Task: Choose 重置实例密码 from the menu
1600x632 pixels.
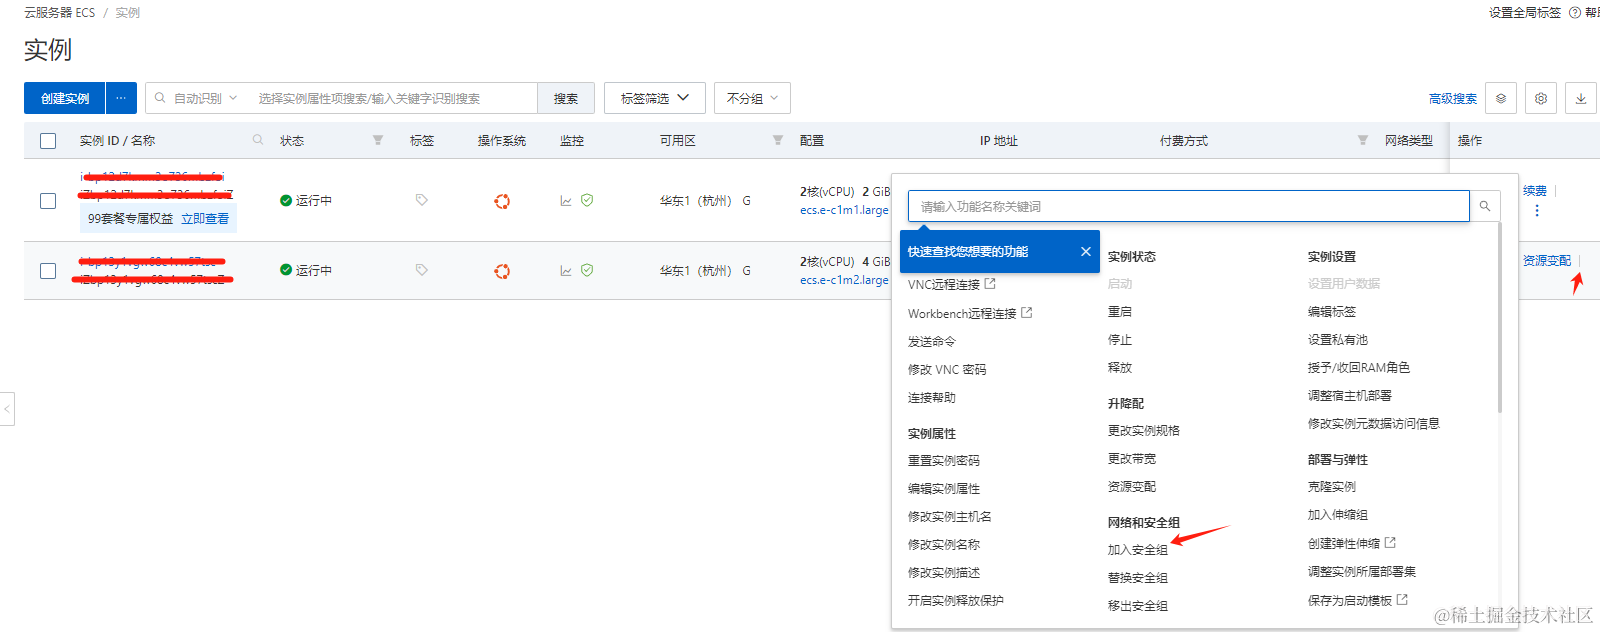Action: tap(944, 461)
